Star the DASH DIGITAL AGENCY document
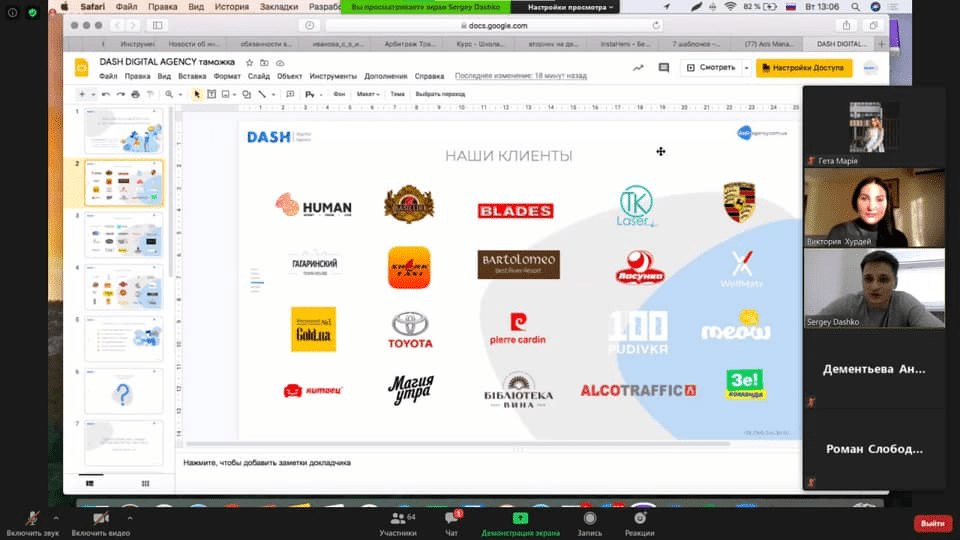The height and width of the screenshot is (540, 960). [249, 62]
